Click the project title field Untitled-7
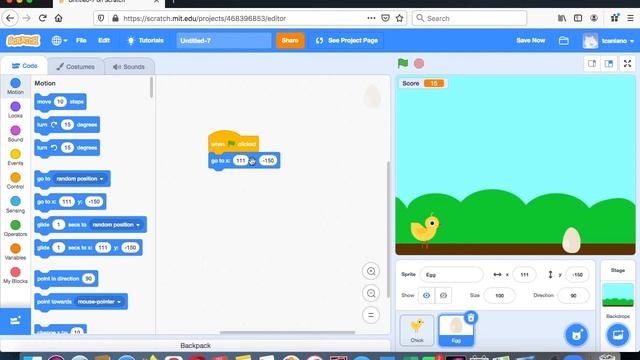 [224, 40]
